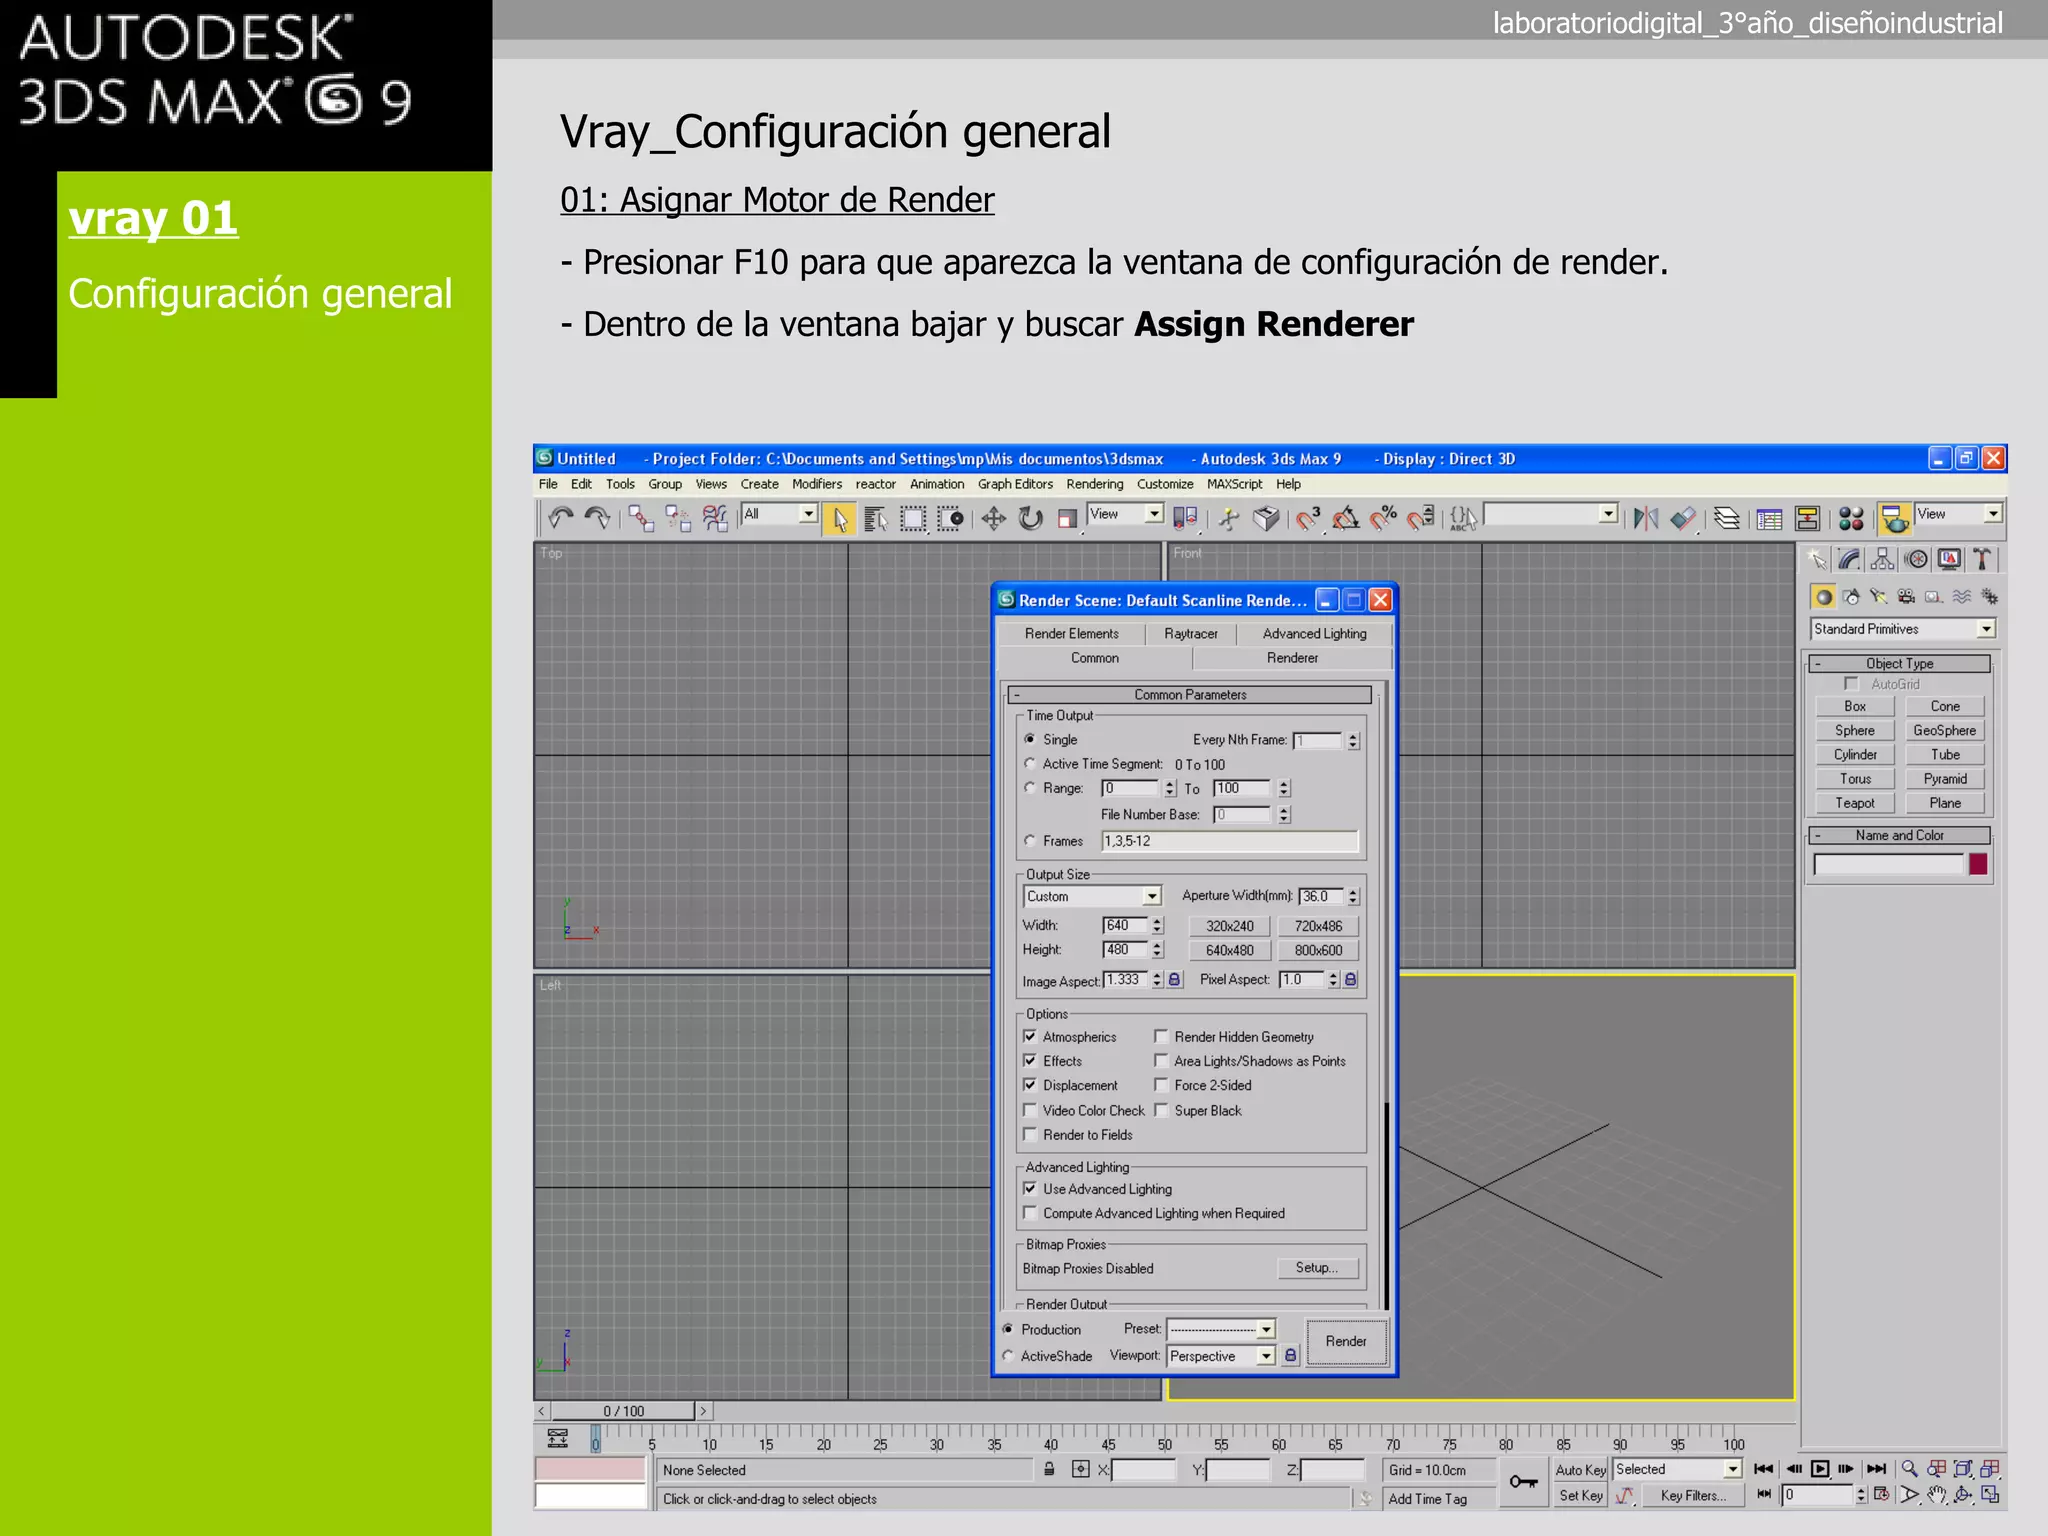
Task: Click the Bitmap Proxies Setup button
Action: [x=1316, y=1267]
